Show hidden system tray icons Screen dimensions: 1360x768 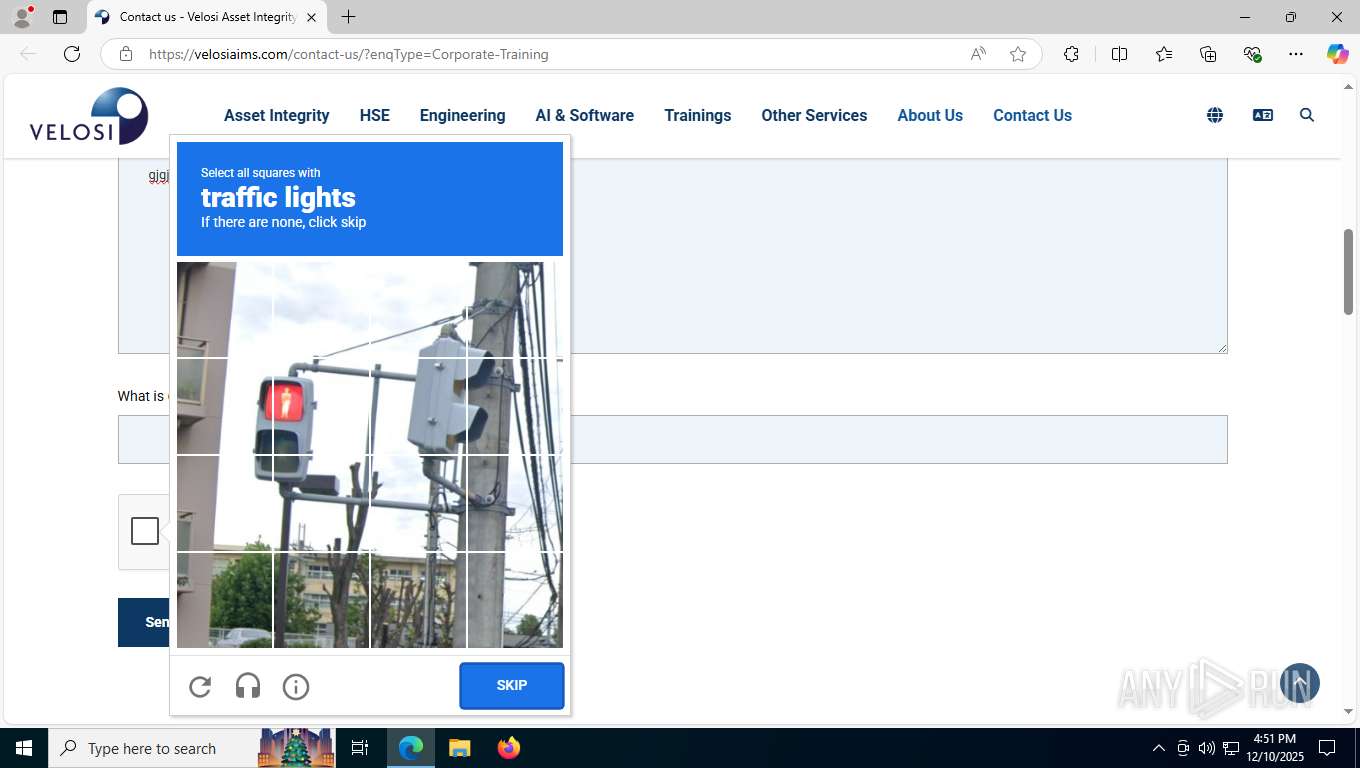pyautogui.click(x=1159, y=748)
